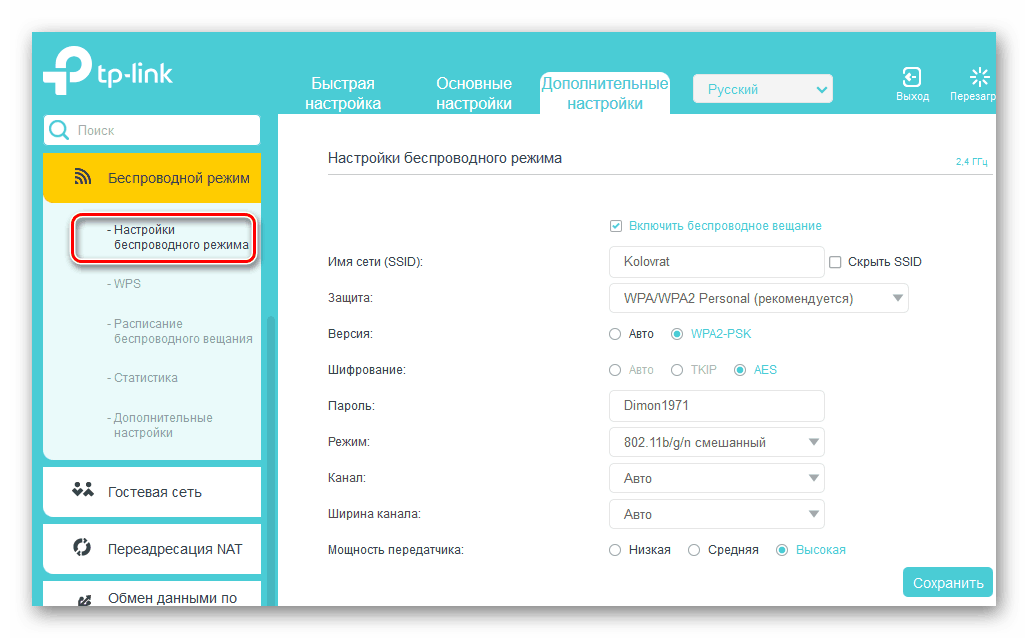Screen dimensions: 1028x638
Task: Select Средняя transmitter power
Action: tap(694, 550)
